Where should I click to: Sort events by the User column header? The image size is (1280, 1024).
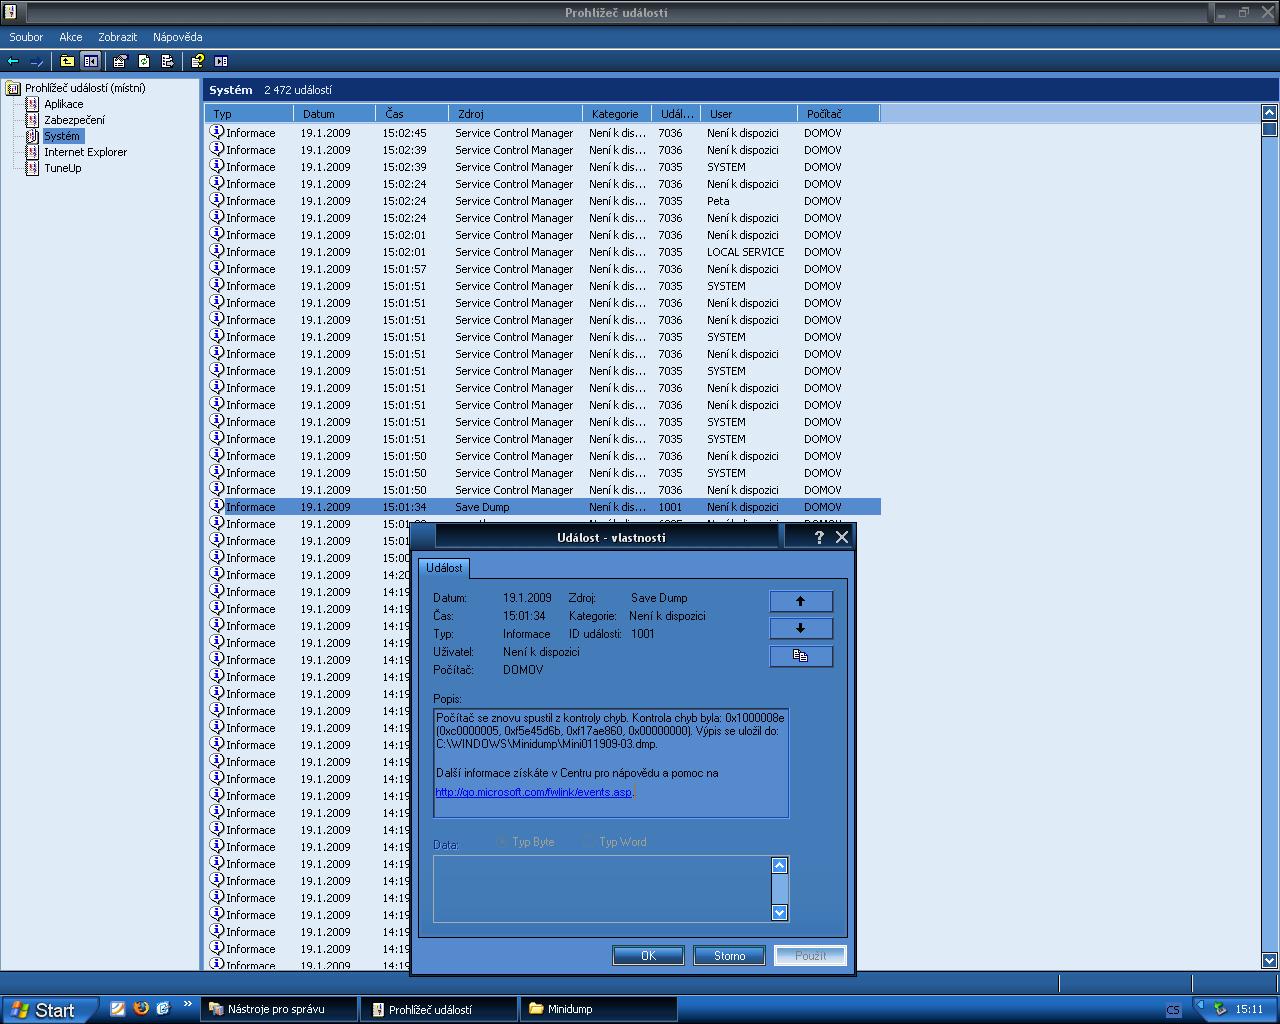coord(748,114)
